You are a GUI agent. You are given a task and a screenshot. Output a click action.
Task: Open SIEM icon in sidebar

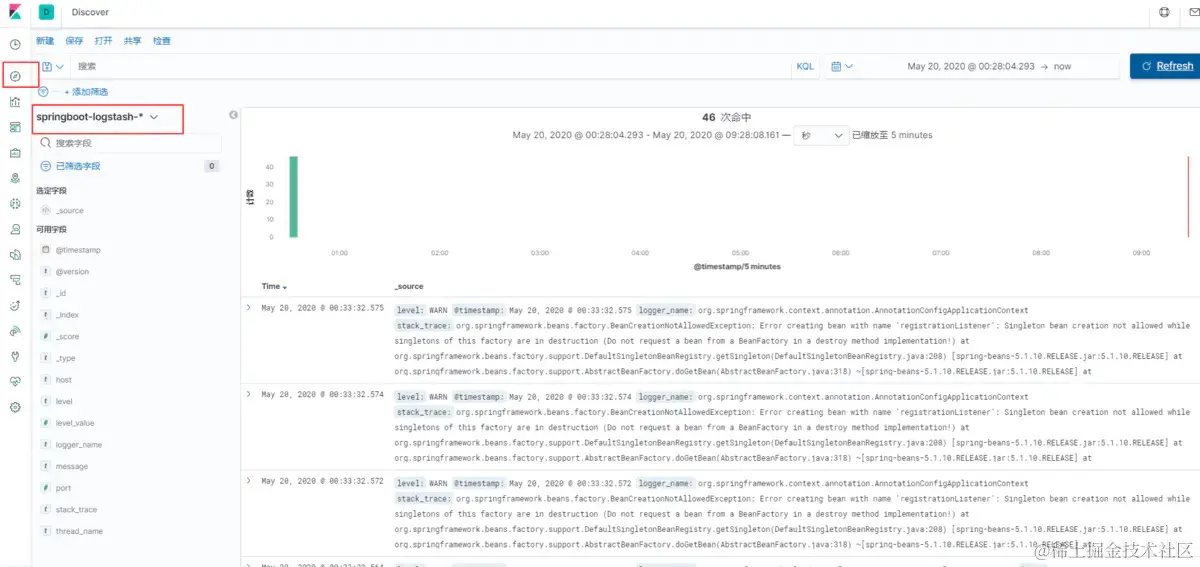coord(15,331)
